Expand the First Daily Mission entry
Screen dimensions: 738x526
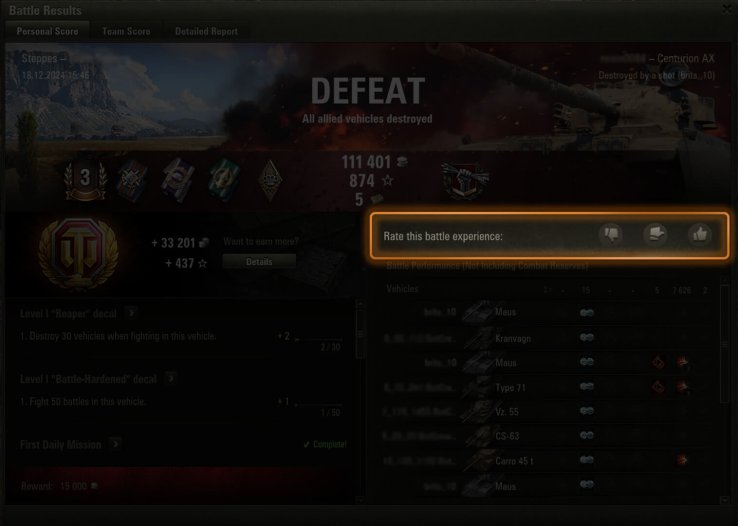click(x=115, y=444)
